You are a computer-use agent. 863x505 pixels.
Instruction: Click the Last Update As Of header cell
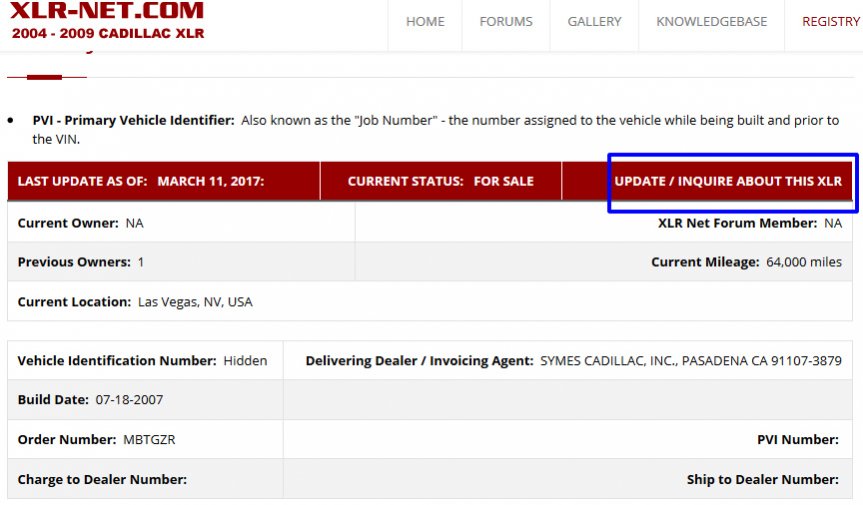(x=163, y=181)
